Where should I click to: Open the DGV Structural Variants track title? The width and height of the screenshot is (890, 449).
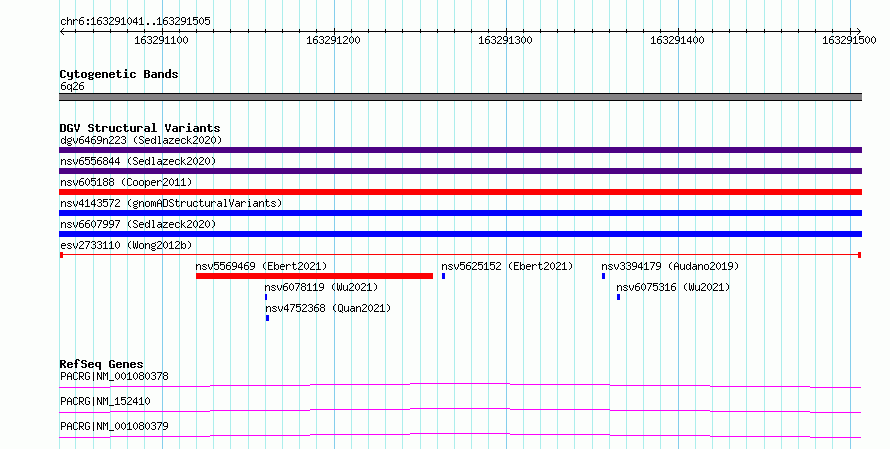(140, 128)
